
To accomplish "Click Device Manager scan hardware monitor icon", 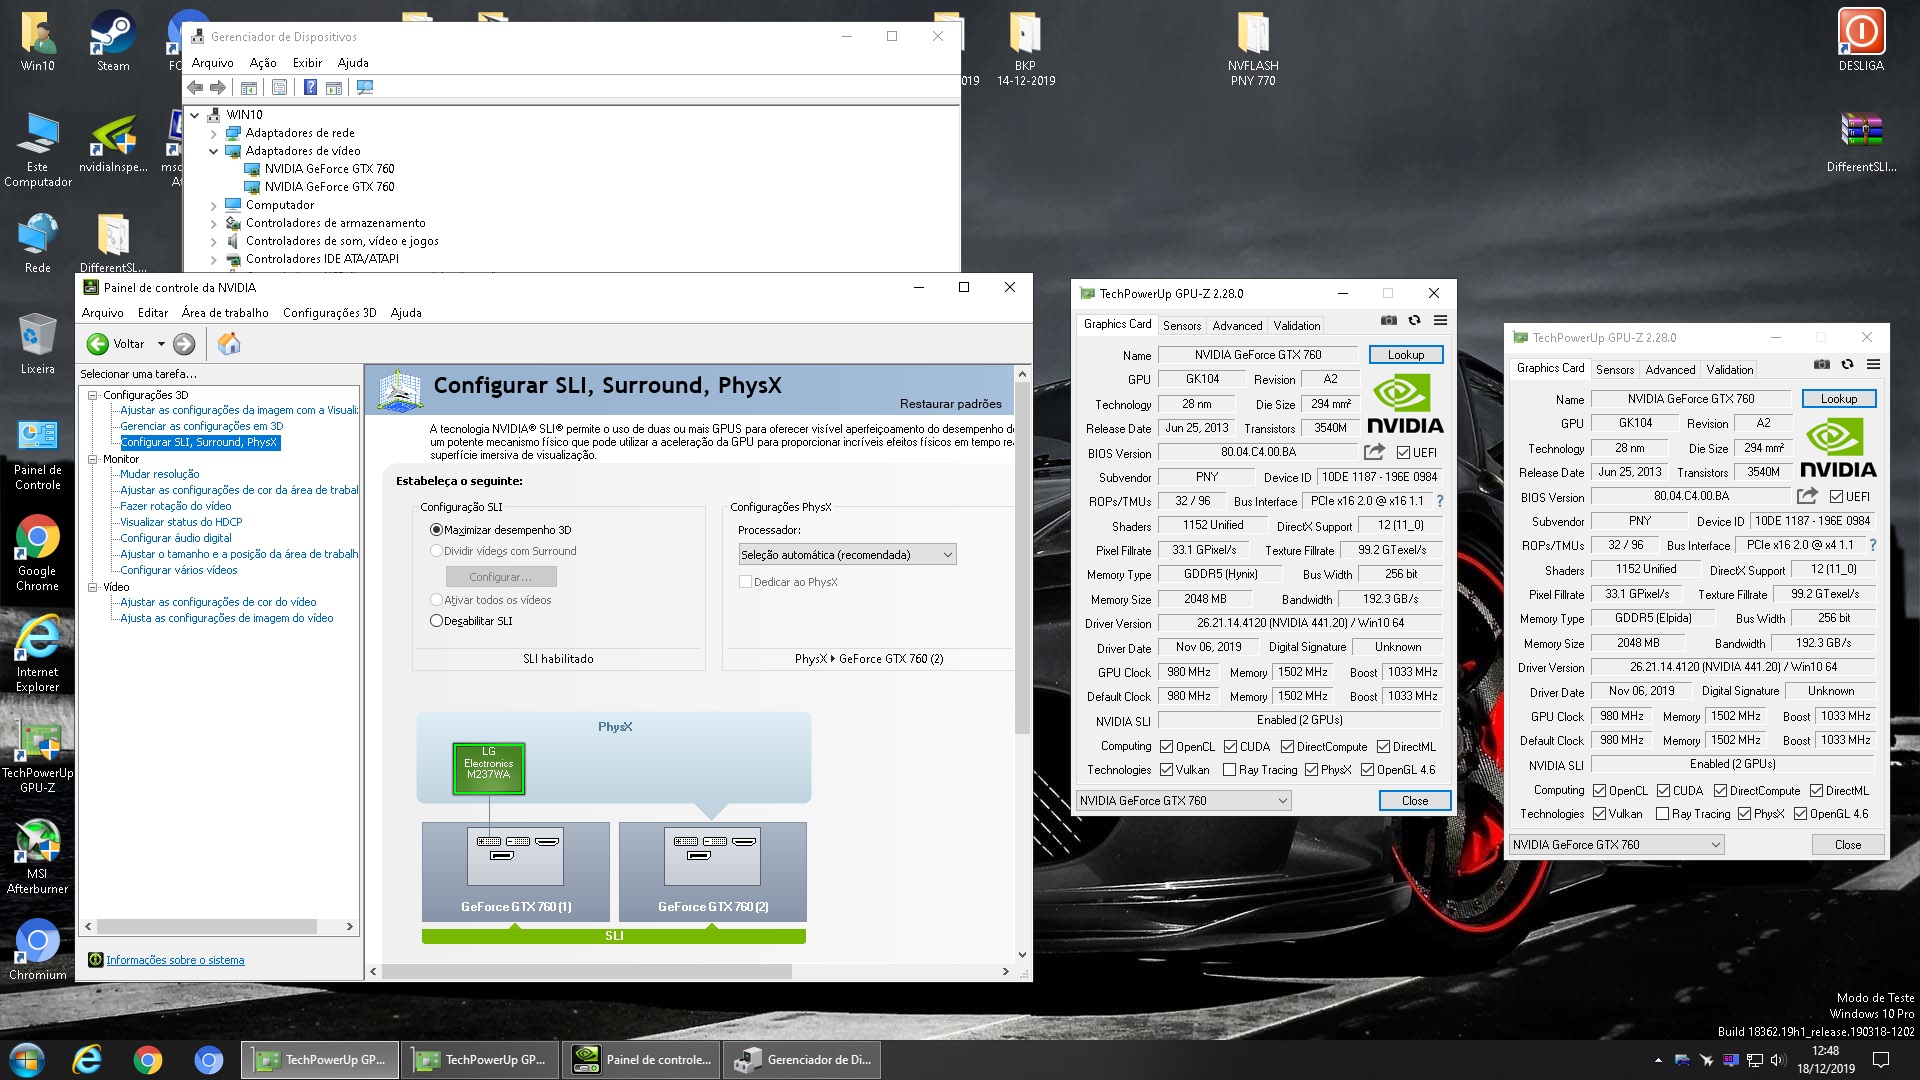I will pyautogui.click(x=365, y=88).
